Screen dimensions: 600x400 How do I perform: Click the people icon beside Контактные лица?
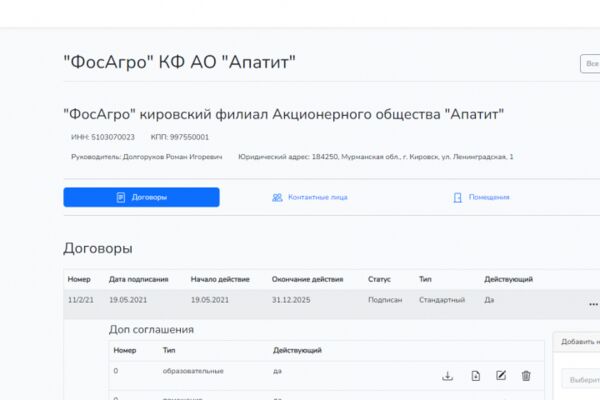pos(277,198)
